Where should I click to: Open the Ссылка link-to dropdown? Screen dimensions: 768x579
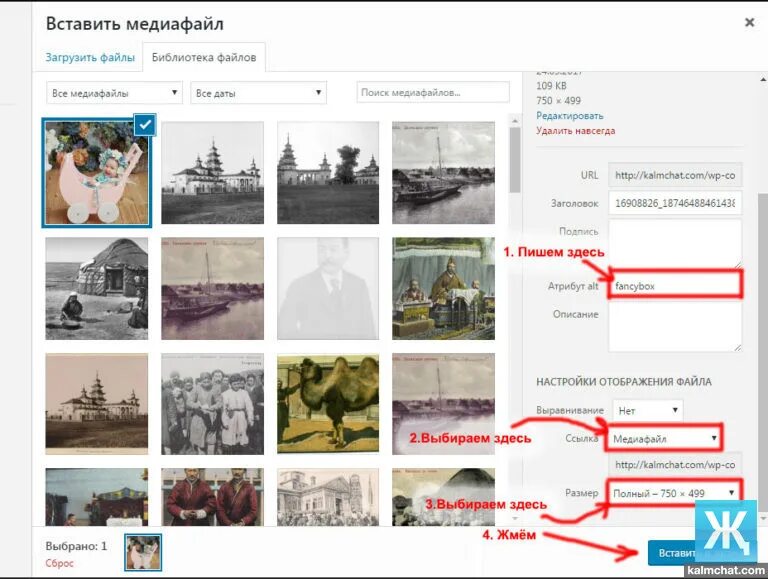click(665, 438)
